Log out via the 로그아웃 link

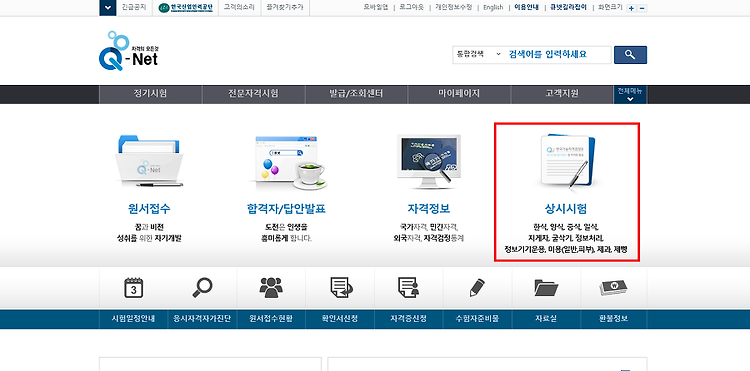point(412,8)
